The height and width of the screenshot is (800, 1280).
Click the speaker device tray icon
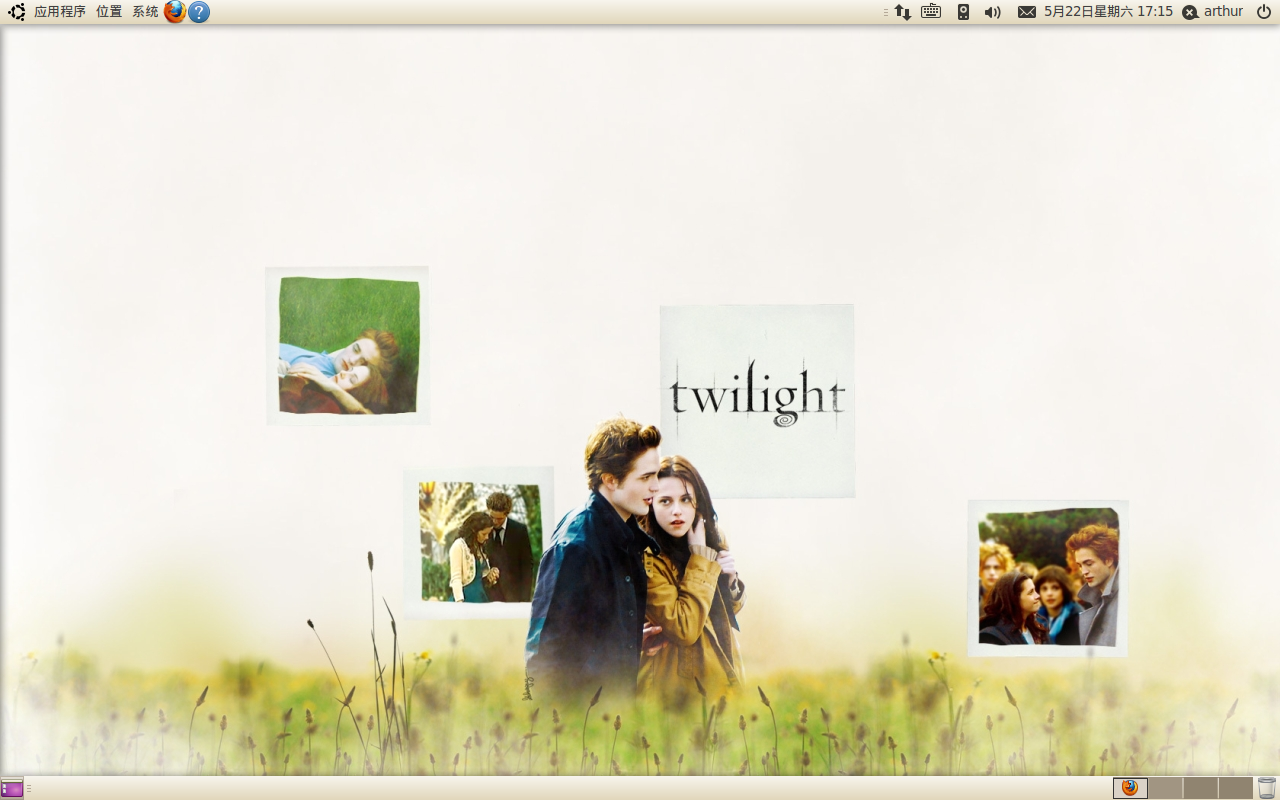(963, 12)
